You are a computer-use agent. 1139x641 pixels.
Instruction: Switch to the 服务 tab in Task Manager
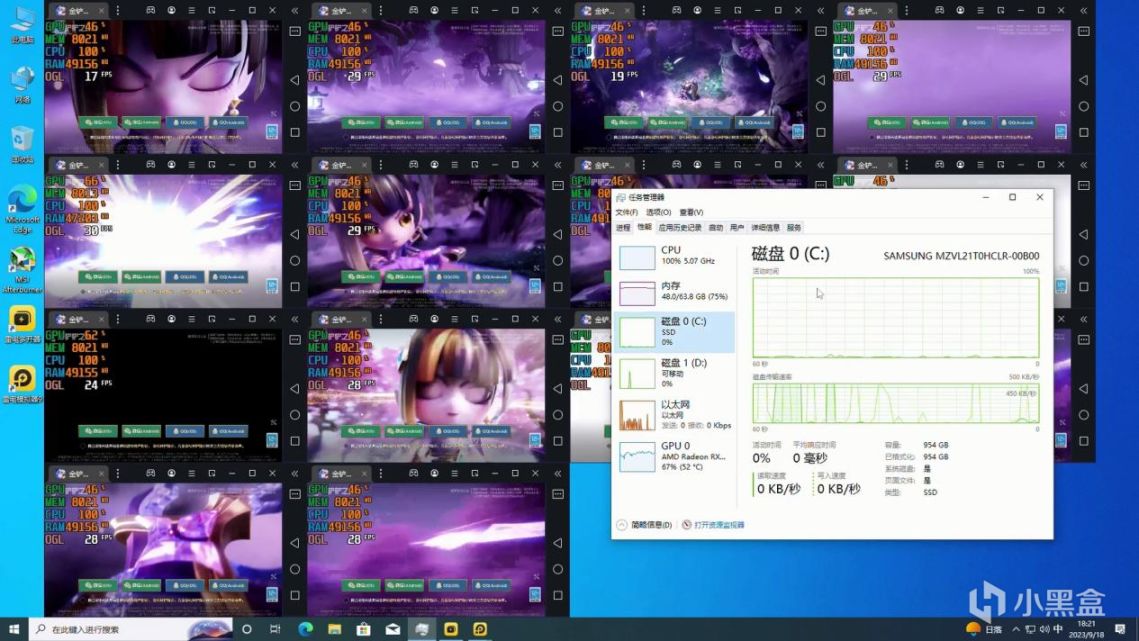click(794, 227)
